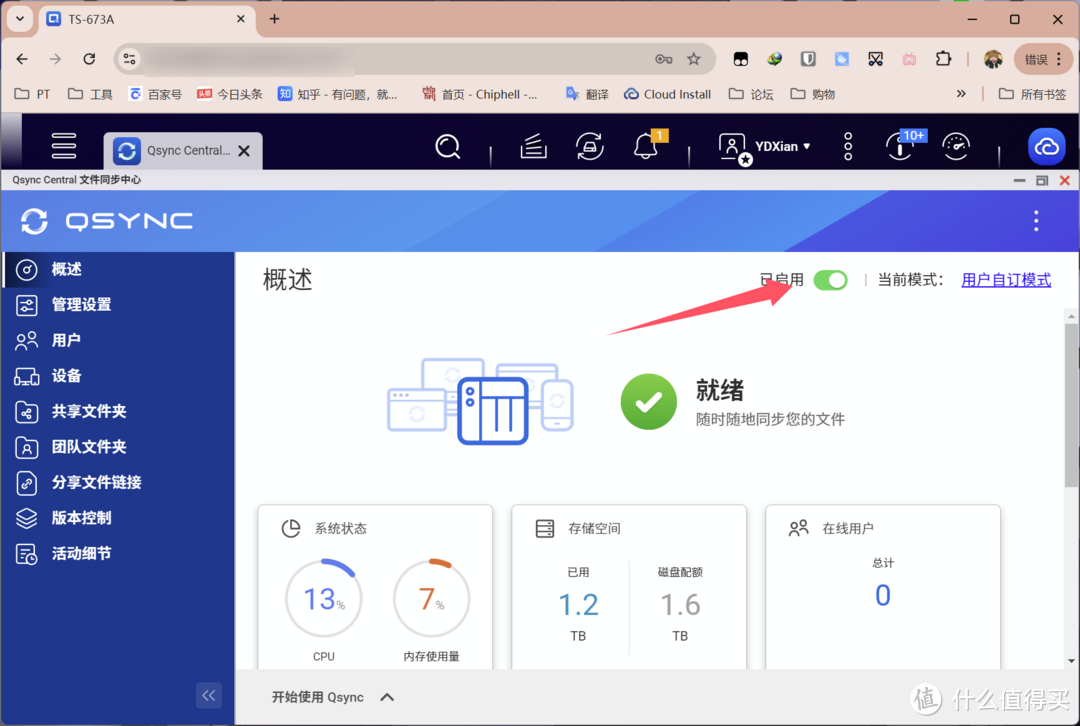
Task: Click the blue myQNAPcloud icon
Action: click(1046, 147)
